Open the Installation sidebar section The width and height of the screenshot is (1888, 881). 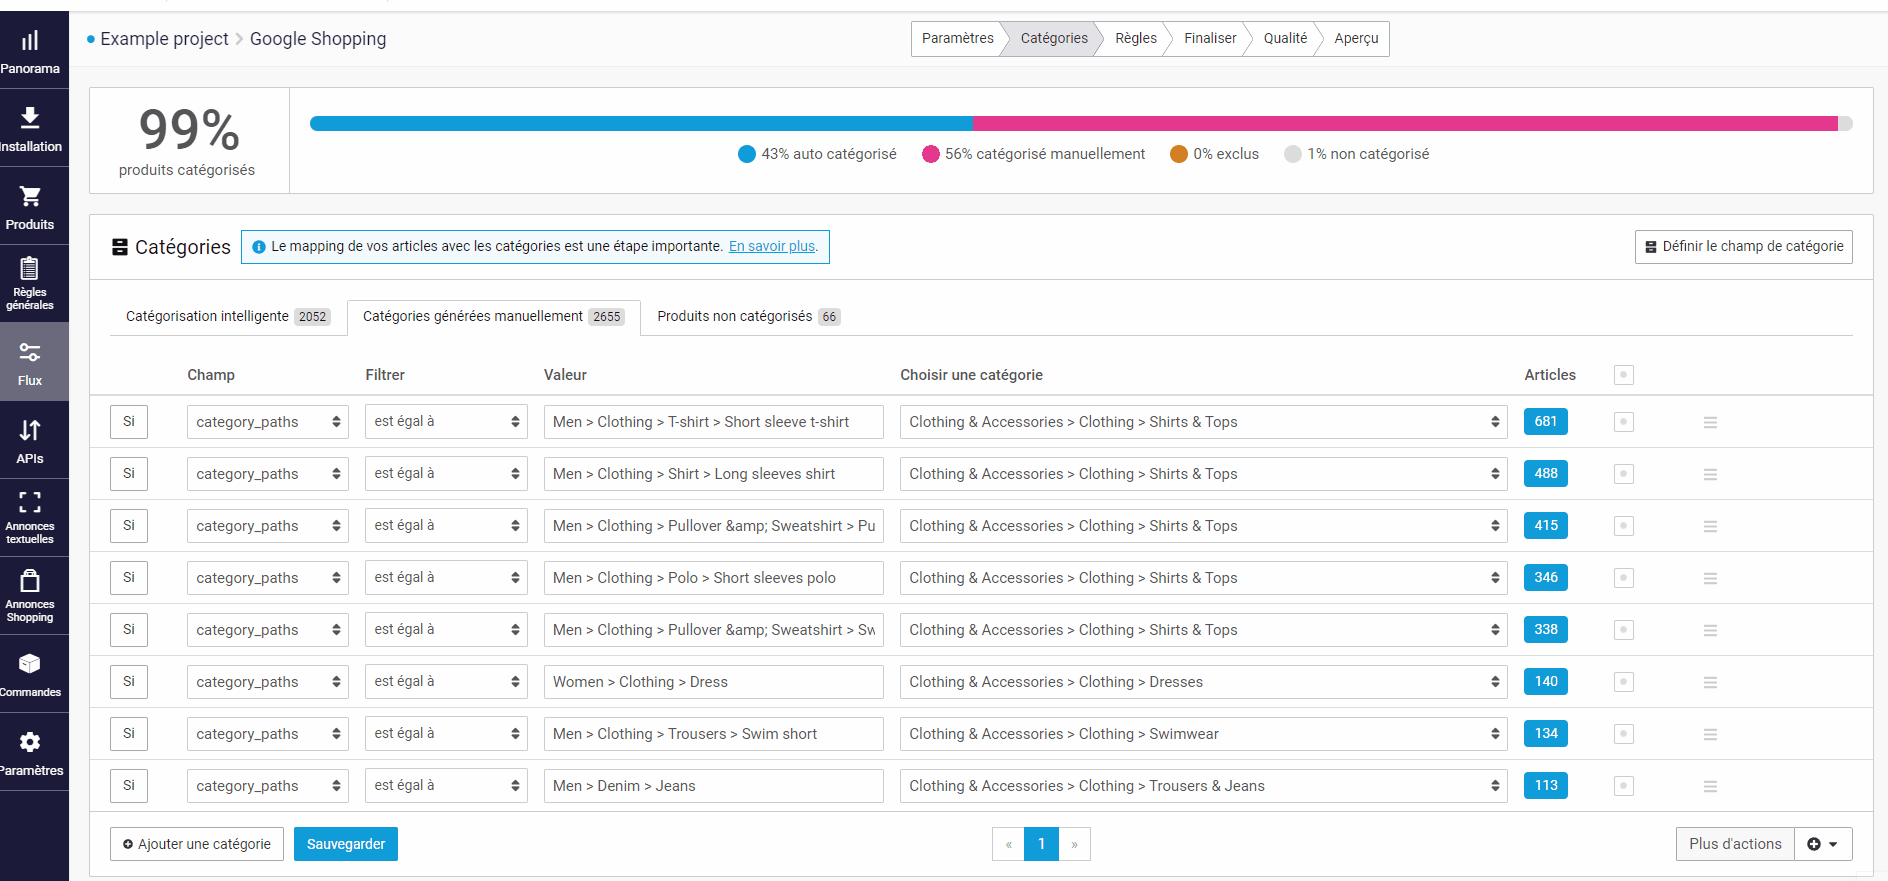pyautogui.click(x=30, y=129)
